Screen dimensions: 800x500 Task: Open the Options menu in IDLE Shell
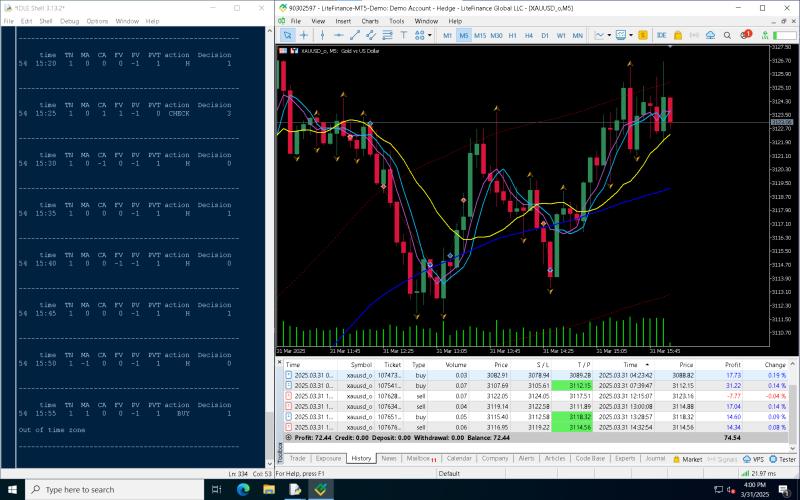[97, 21]
